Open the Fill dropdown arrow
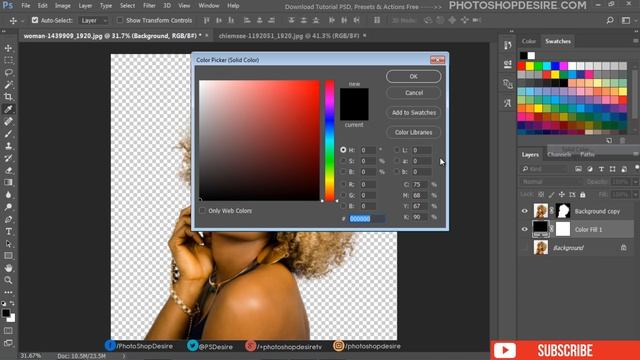This screenshot has width=640, height=360. [x=636, y=195]
